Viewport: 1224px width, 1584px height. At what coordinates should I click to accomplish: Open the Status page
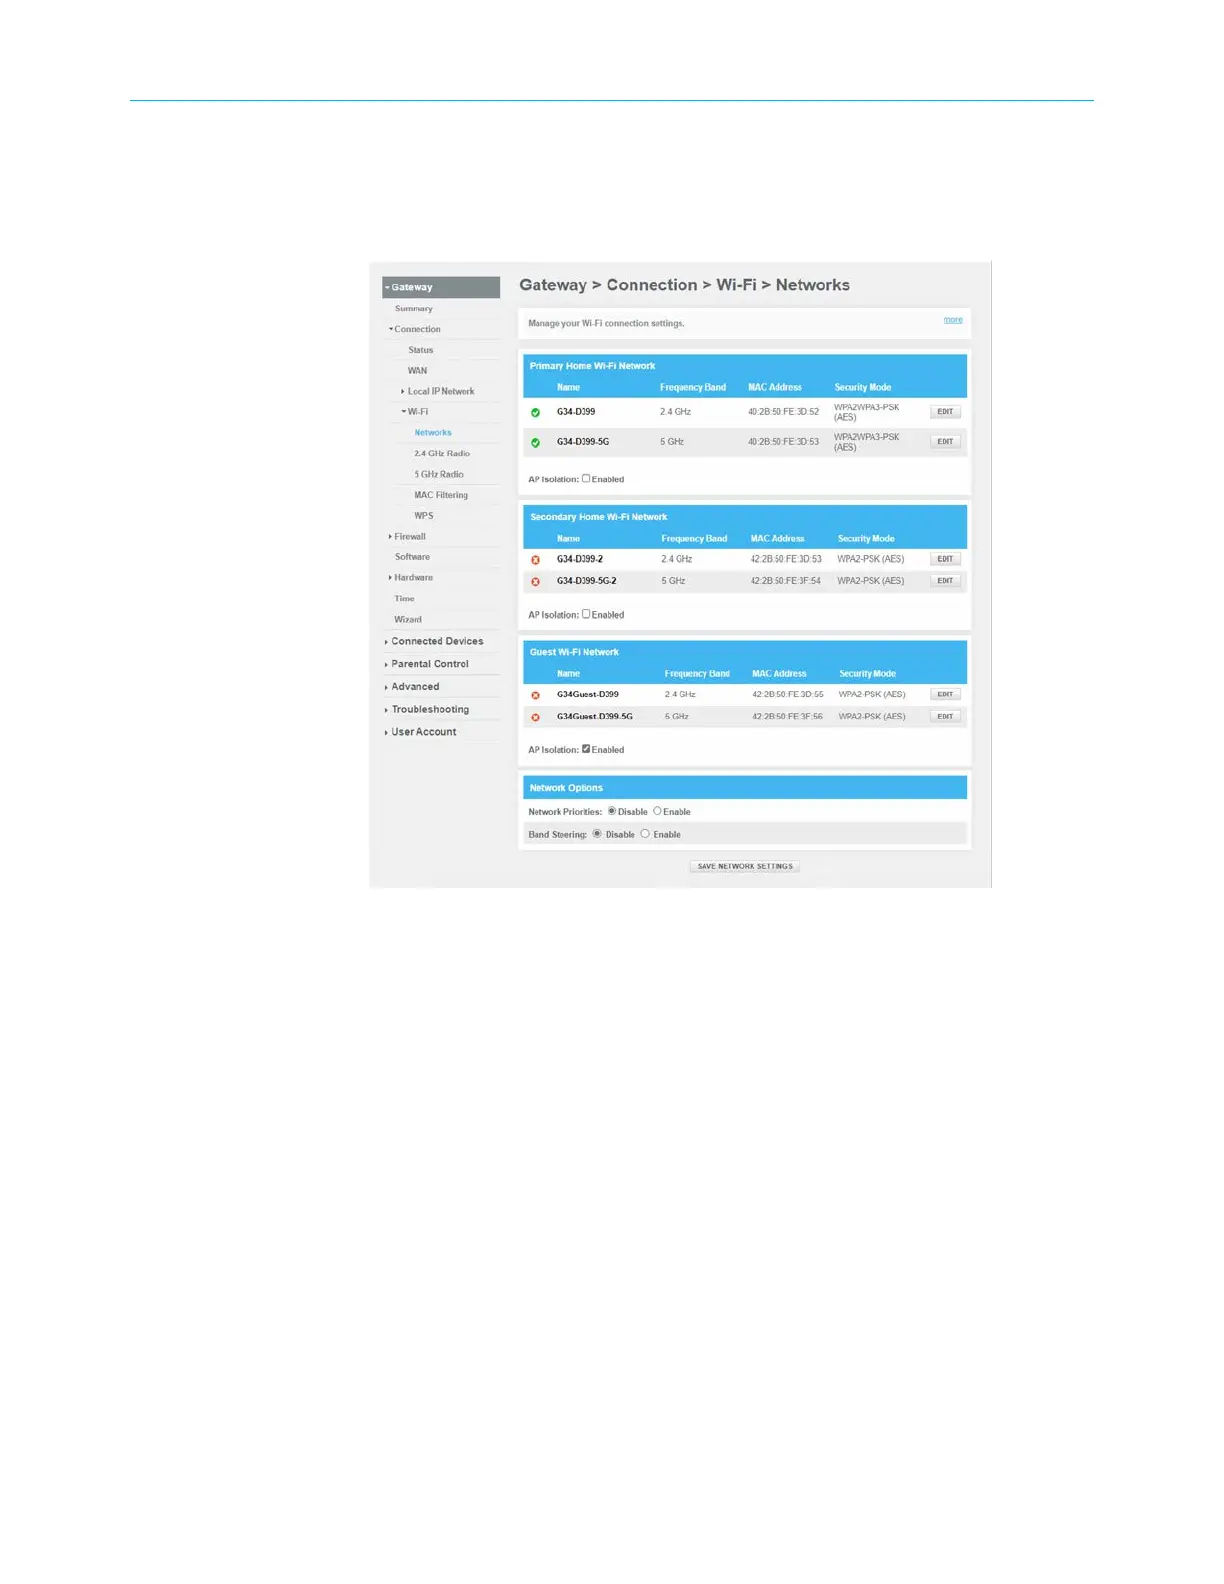[420, 350]
